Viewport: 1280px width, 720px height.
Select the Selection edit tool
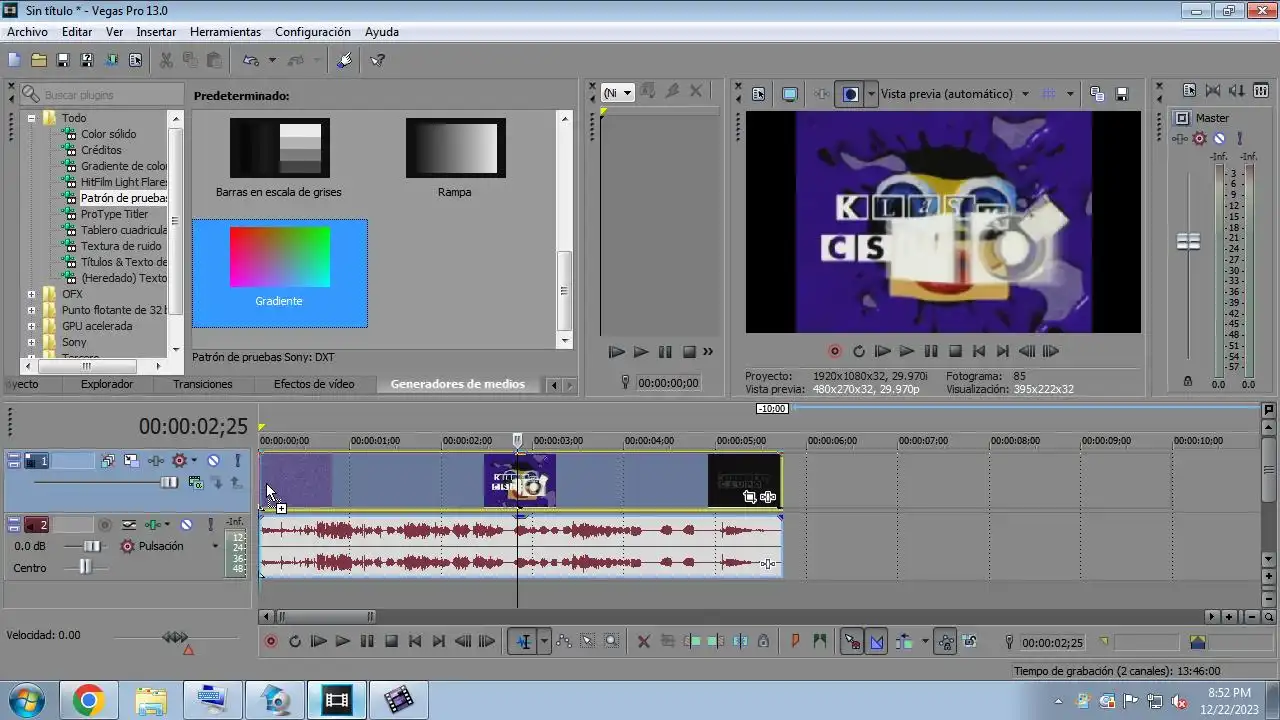pyautogui.click(x=588, y=642)
